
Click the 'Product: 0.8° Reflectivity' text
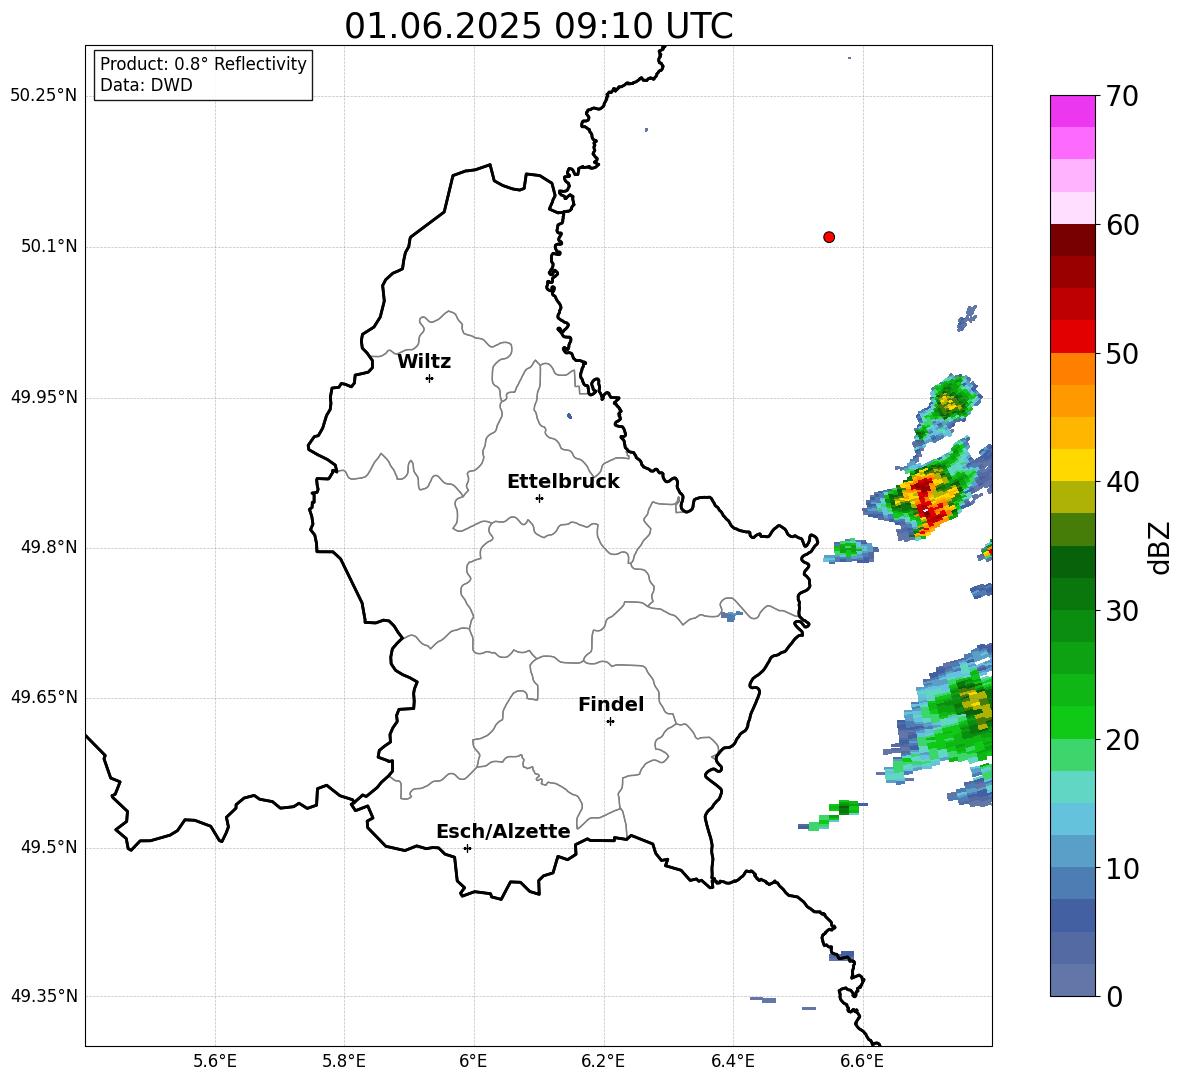[x=203, y=64]
